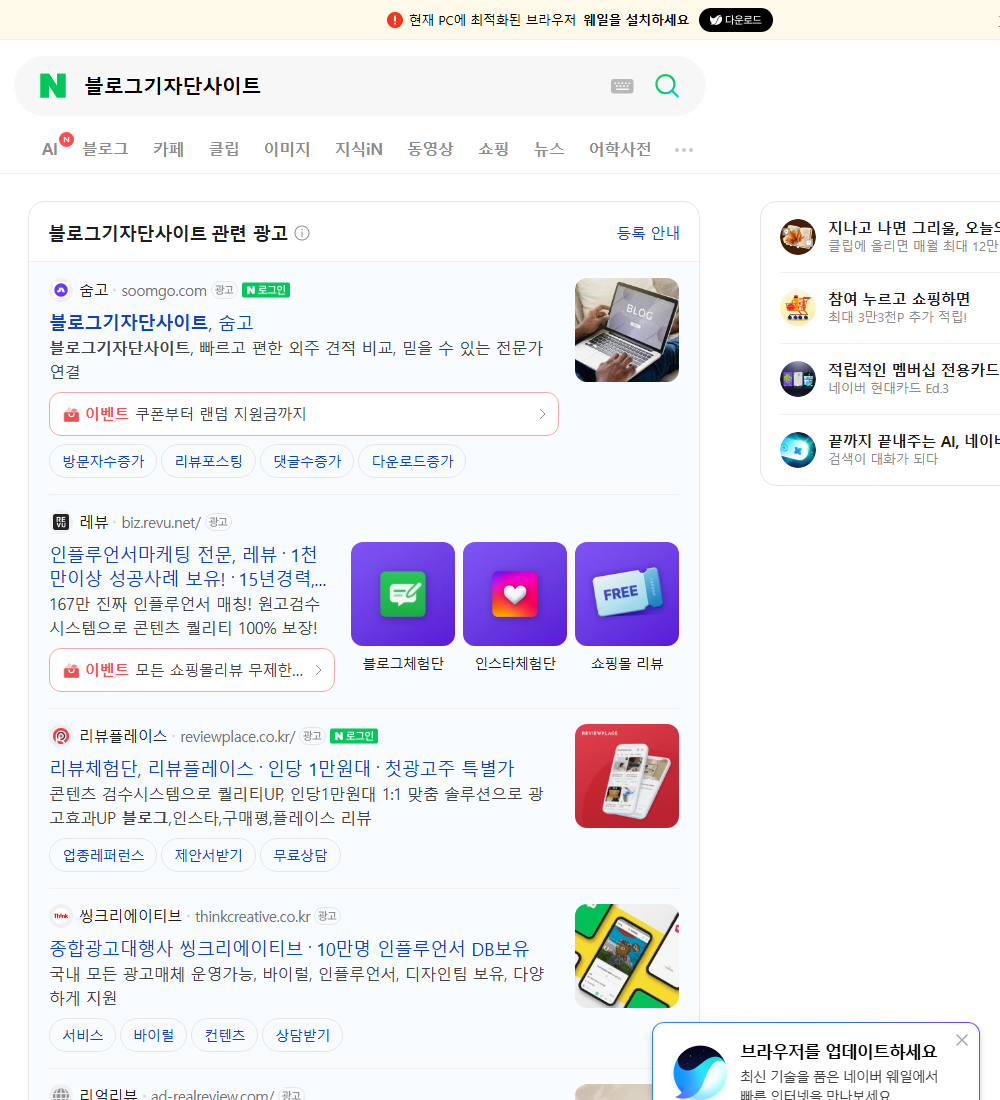Open the 모든 쇼핑몰리뷰 무제한 event chevron
This screenshot has height=1100, width=1000.
(318, 670)
